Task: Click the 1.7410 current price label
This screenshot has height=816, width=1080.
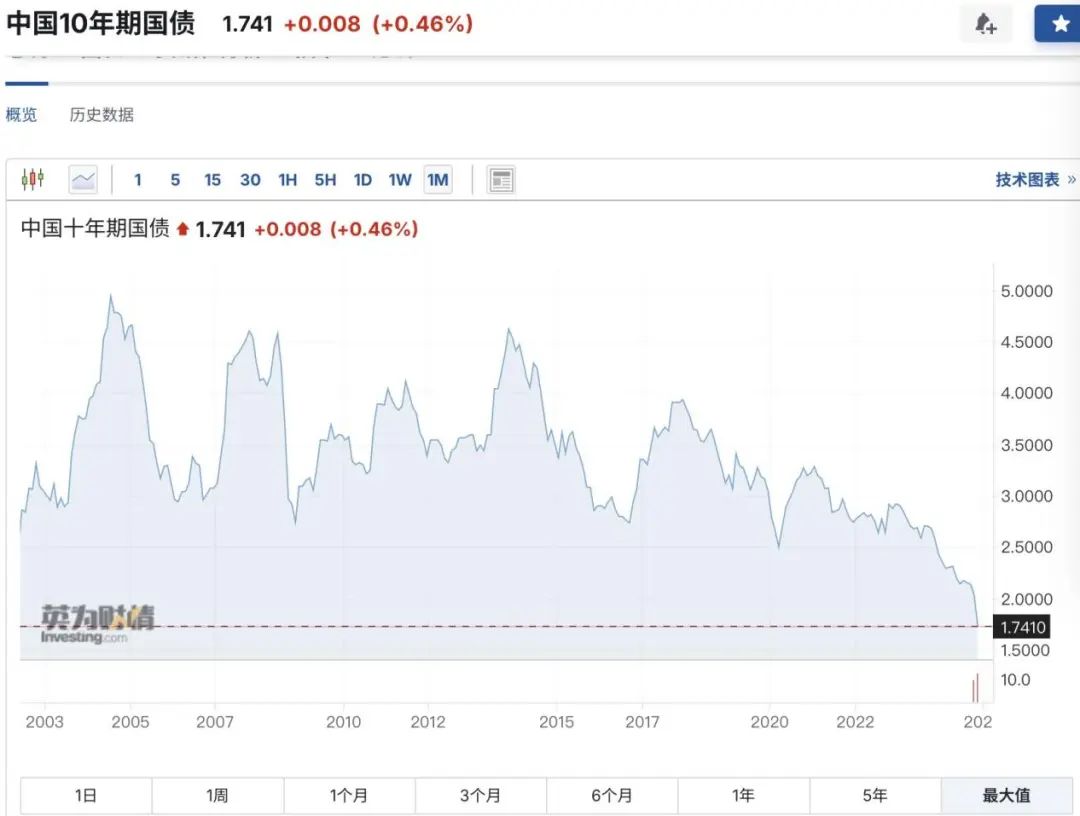Action: point(1021,627)
